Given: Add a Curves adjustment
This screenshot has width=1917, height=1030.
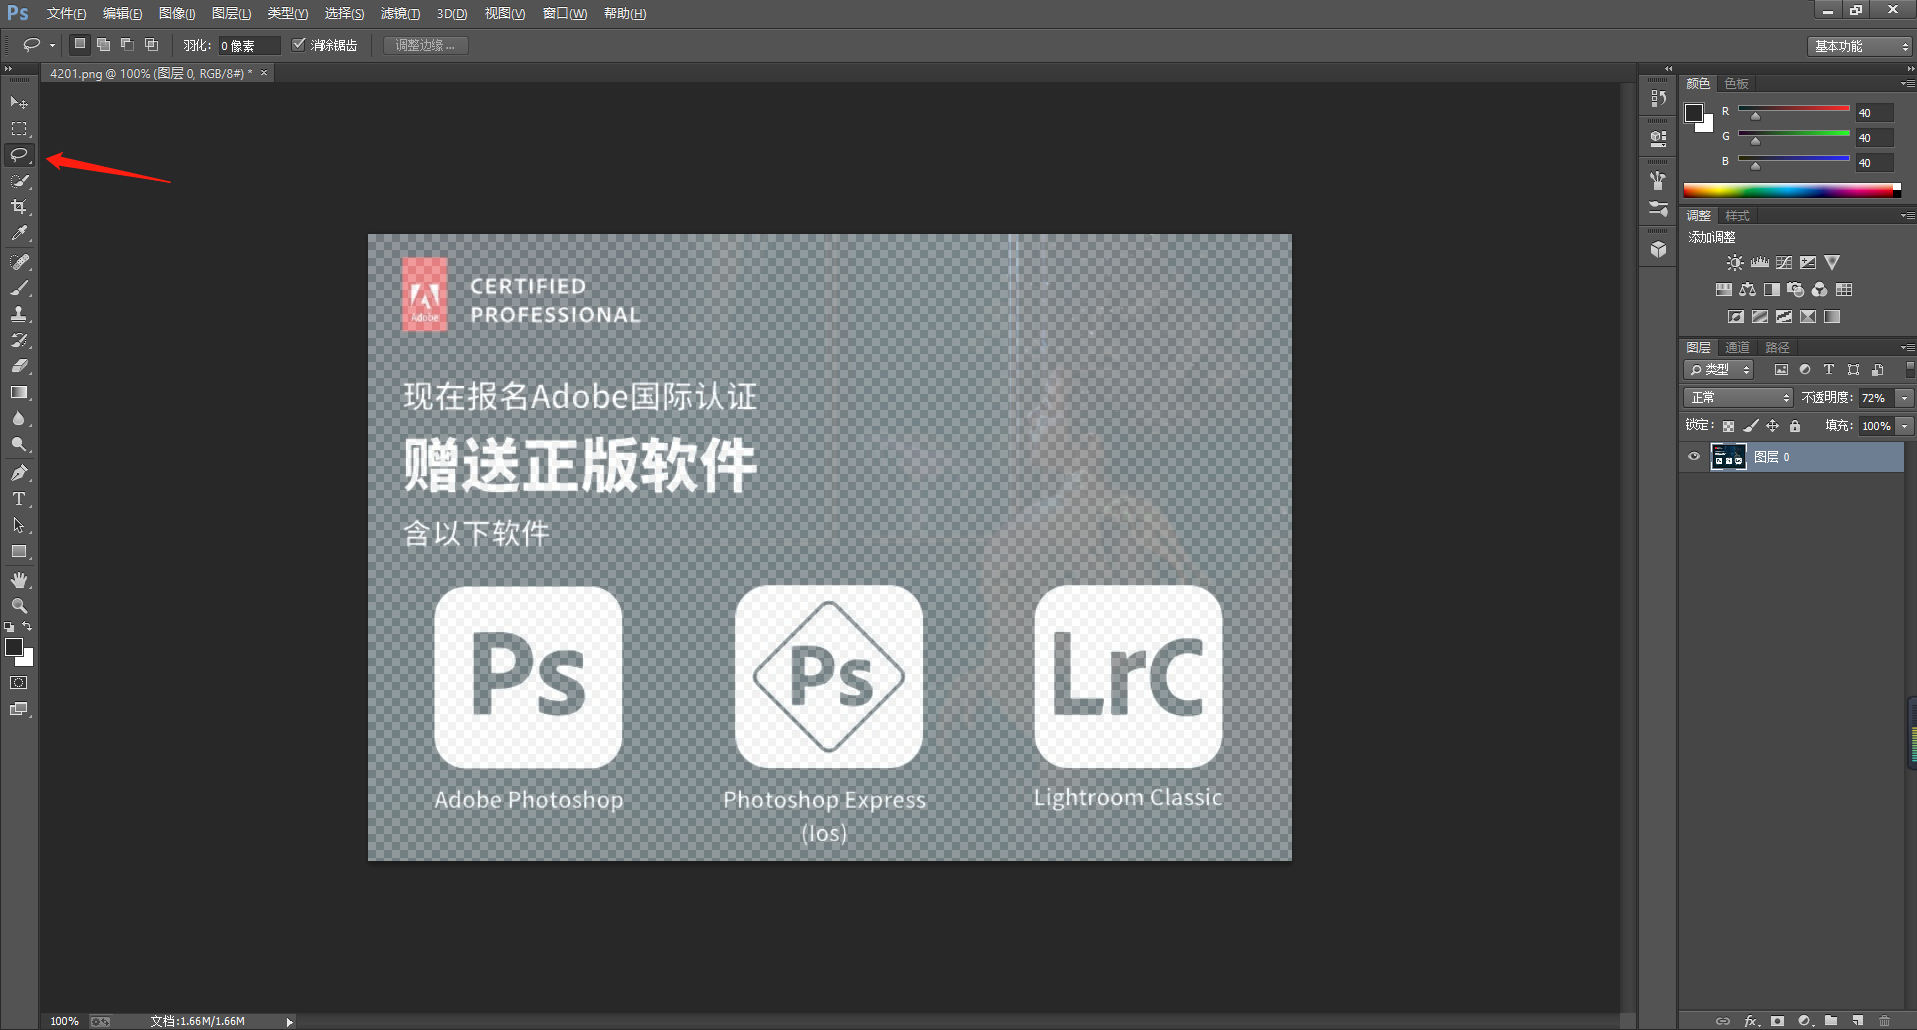Looking at the screenshot, I should point(1784,263).
